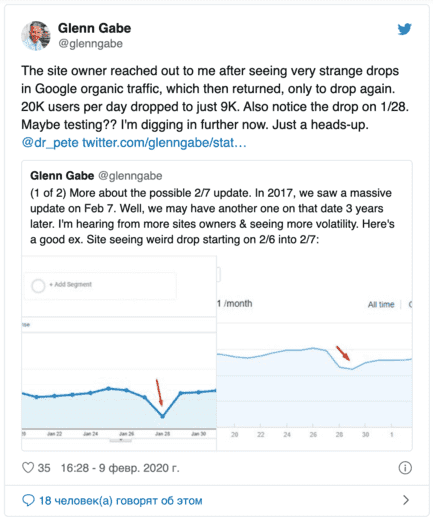The height and width of the screenshot is (520, 433).
Task: Click the Jan 28 low point on the chart
Action: click(163, 416)
